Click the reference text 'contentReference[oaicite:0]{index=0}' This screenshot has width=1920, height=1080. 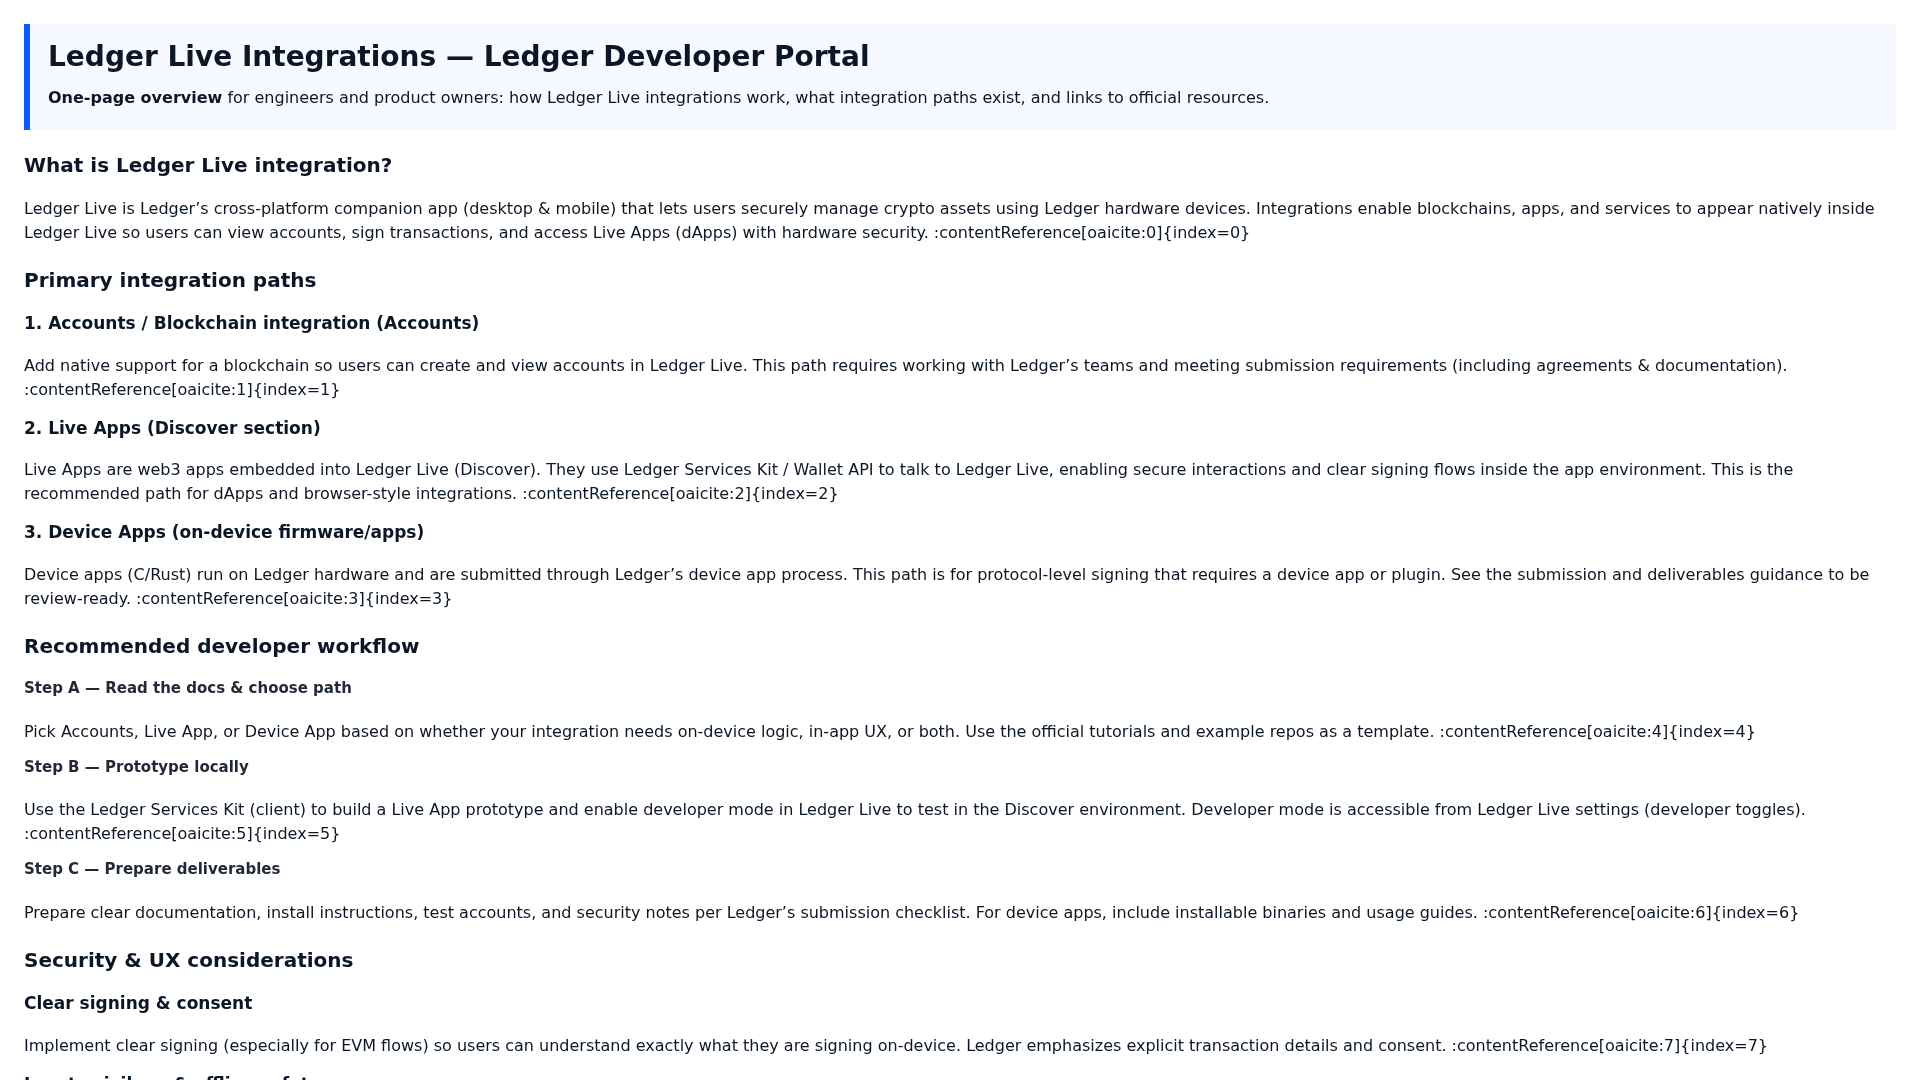click(1094, 233)
